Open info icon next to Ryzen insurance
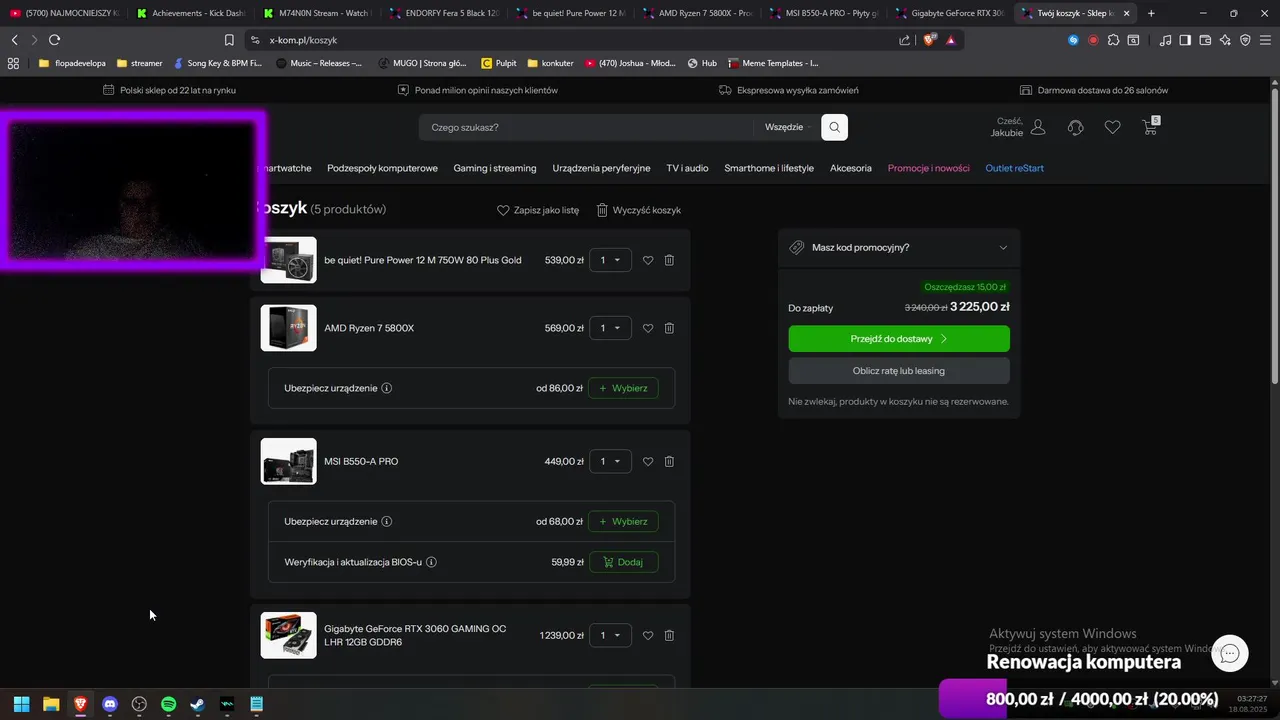Image resolution: width=1280 pixels, height=720 pixels. tap(387, 388)
